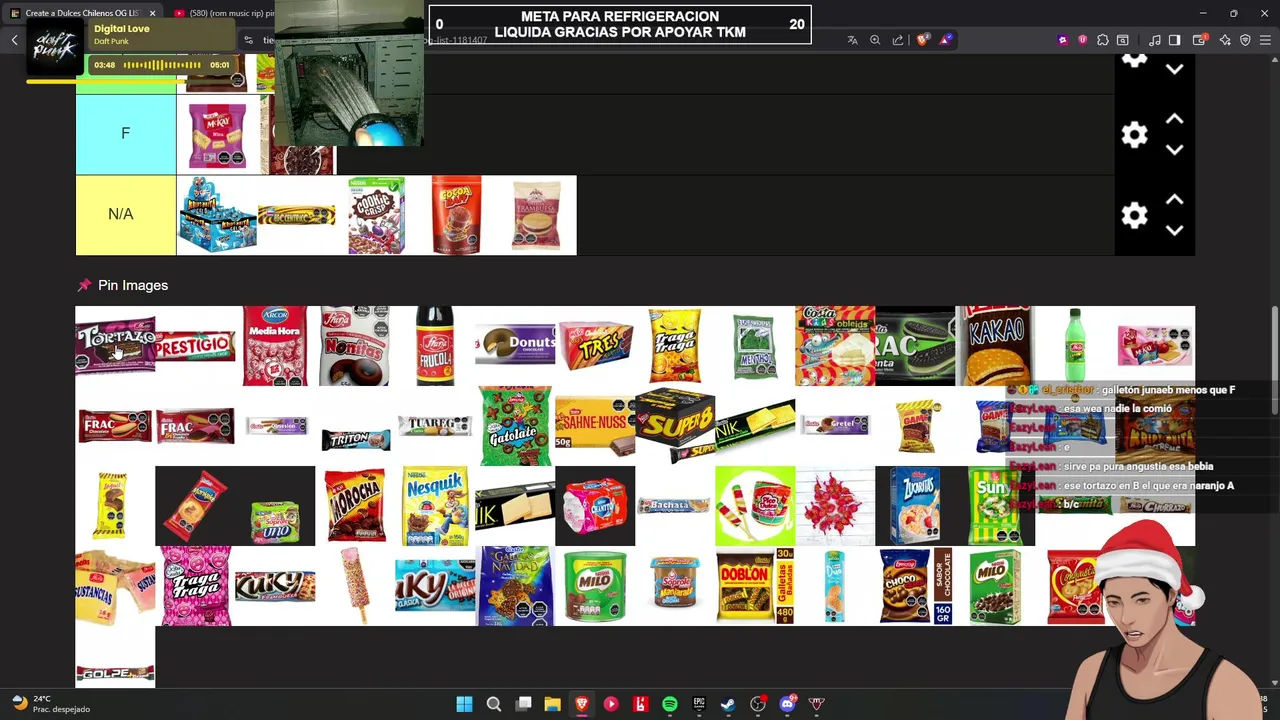Select the F tier label
Image resolution: width=1280 pixels, height=720 pixels.
point(126,134)
